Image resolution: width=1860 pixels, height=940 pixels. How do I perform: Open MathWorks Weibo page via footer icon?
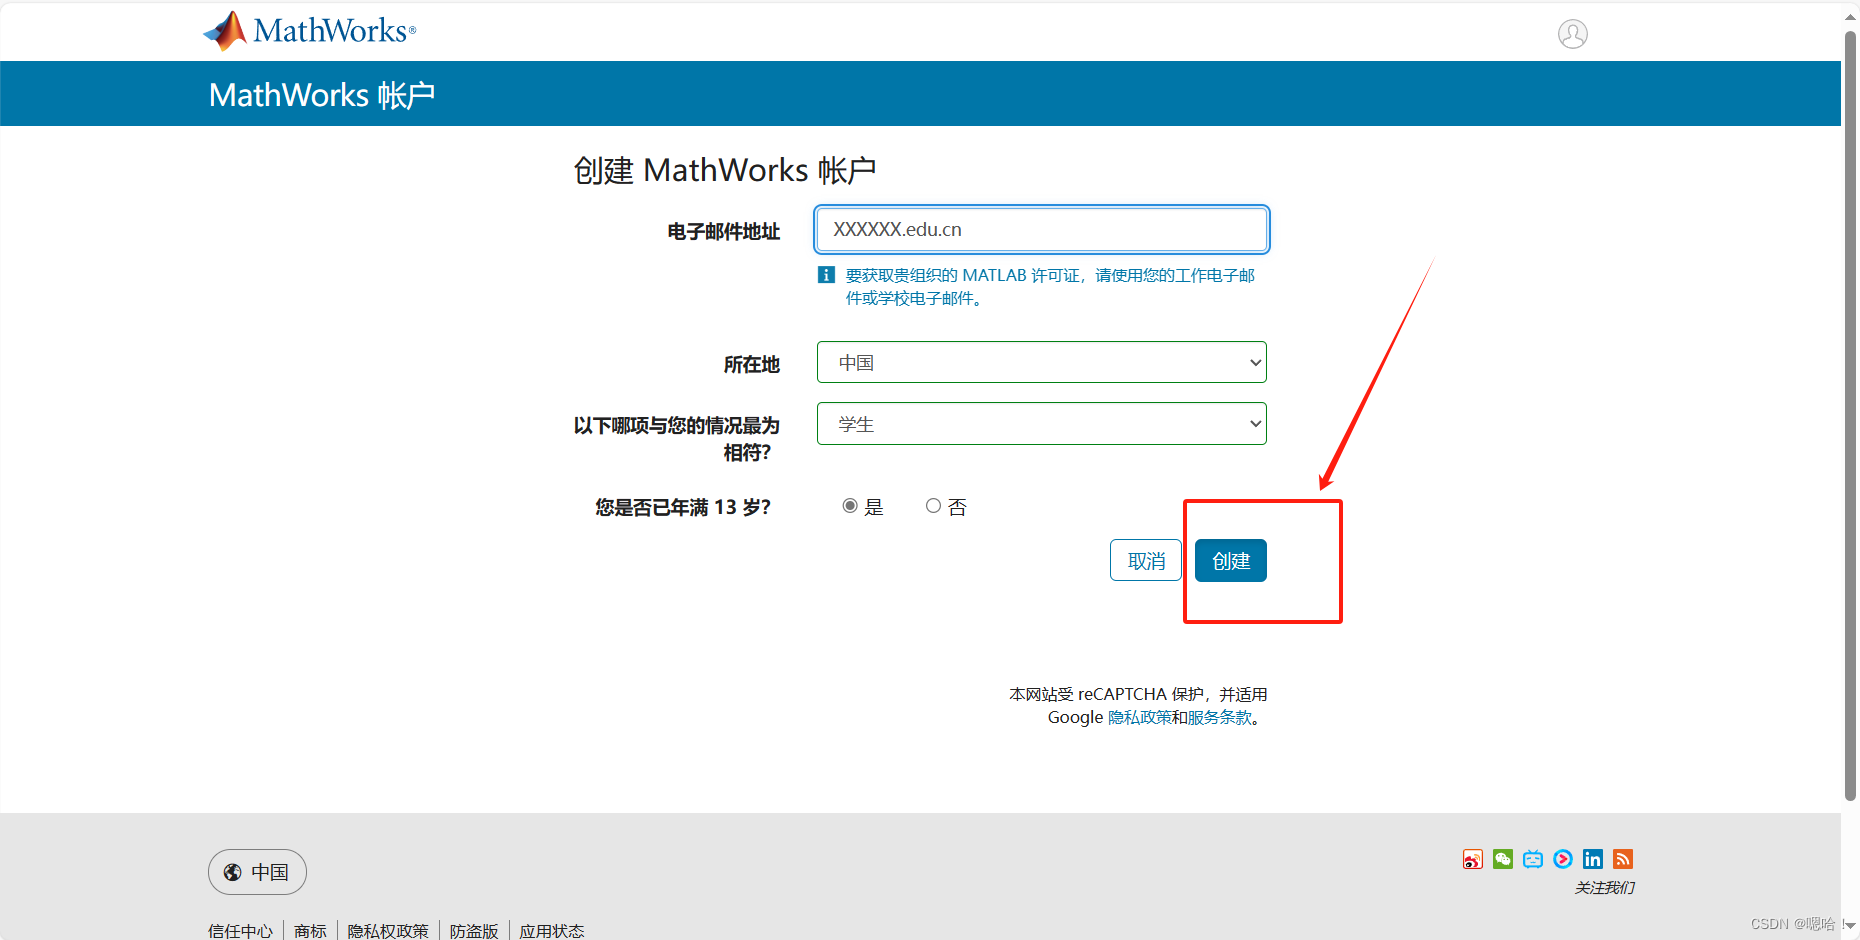[1472, 859]
